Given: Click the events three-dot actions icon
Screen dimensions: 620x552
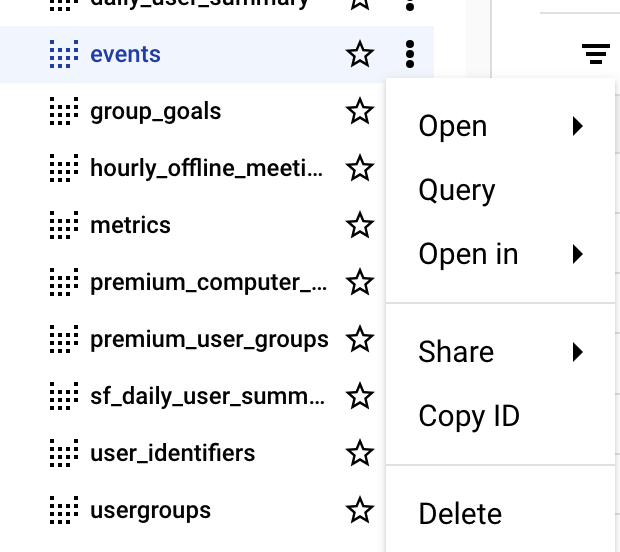Looking at the screenshot, I should coord(410,54).
